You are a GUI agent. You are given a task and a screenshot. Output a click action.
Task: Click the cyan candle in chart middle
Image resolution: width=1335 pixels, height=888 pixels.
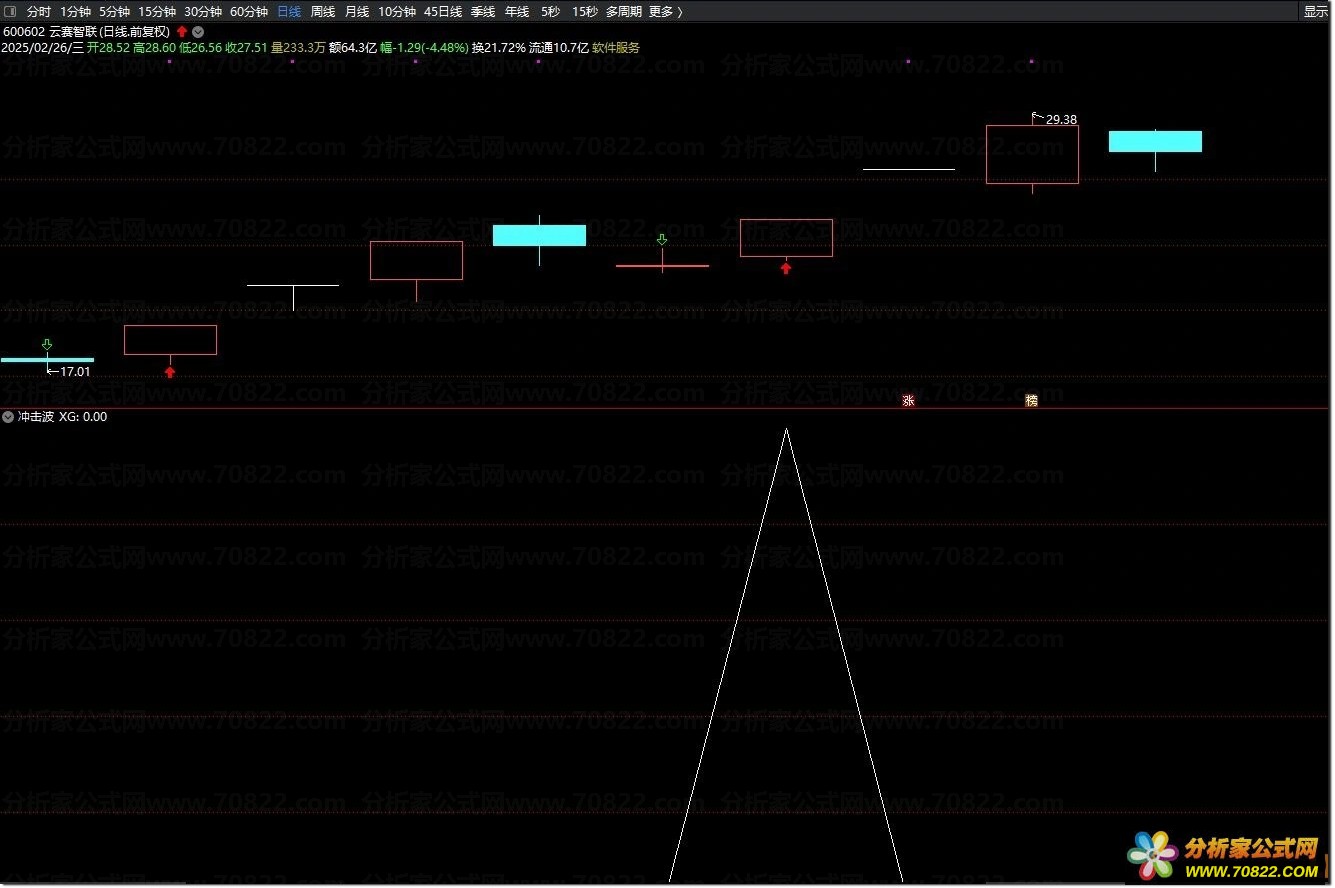539,235
